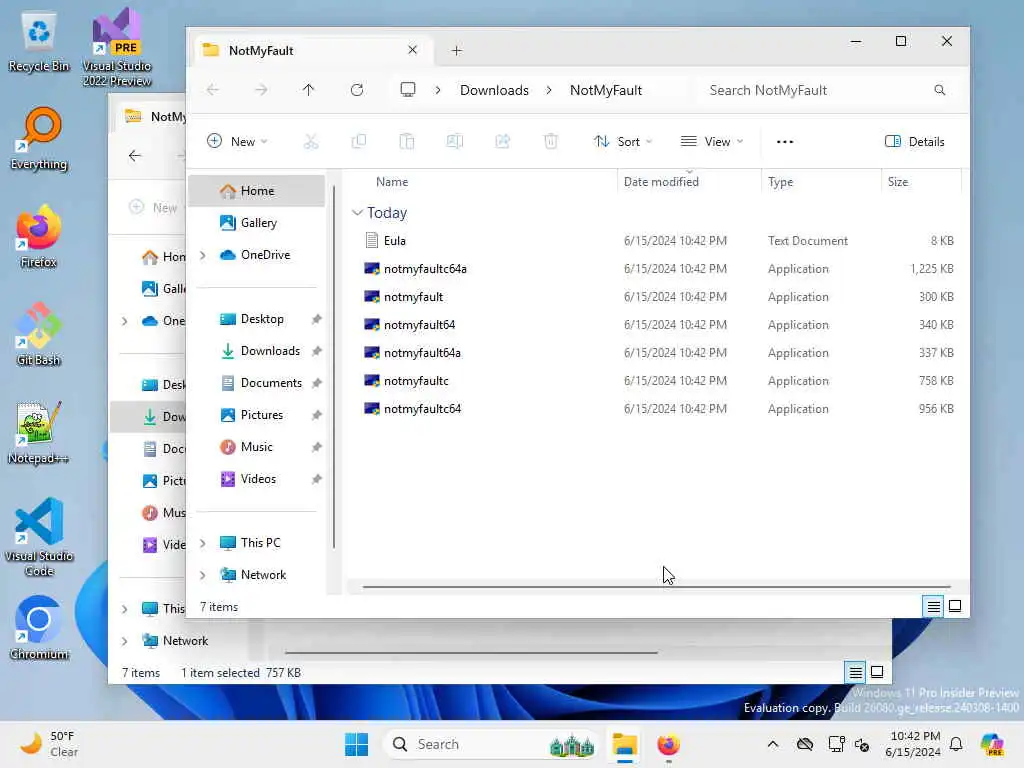Open See more options (three dots) menu
This screenshot has height=768, width=1024.
[x=784, y=142]
